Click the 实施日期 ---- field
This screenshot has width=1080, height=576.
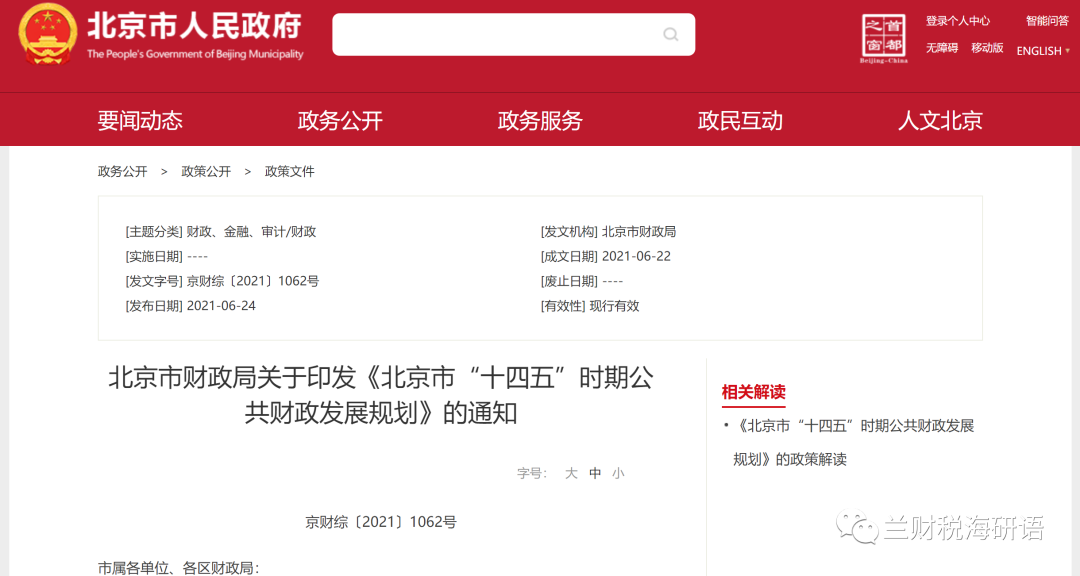pos(166,256)
